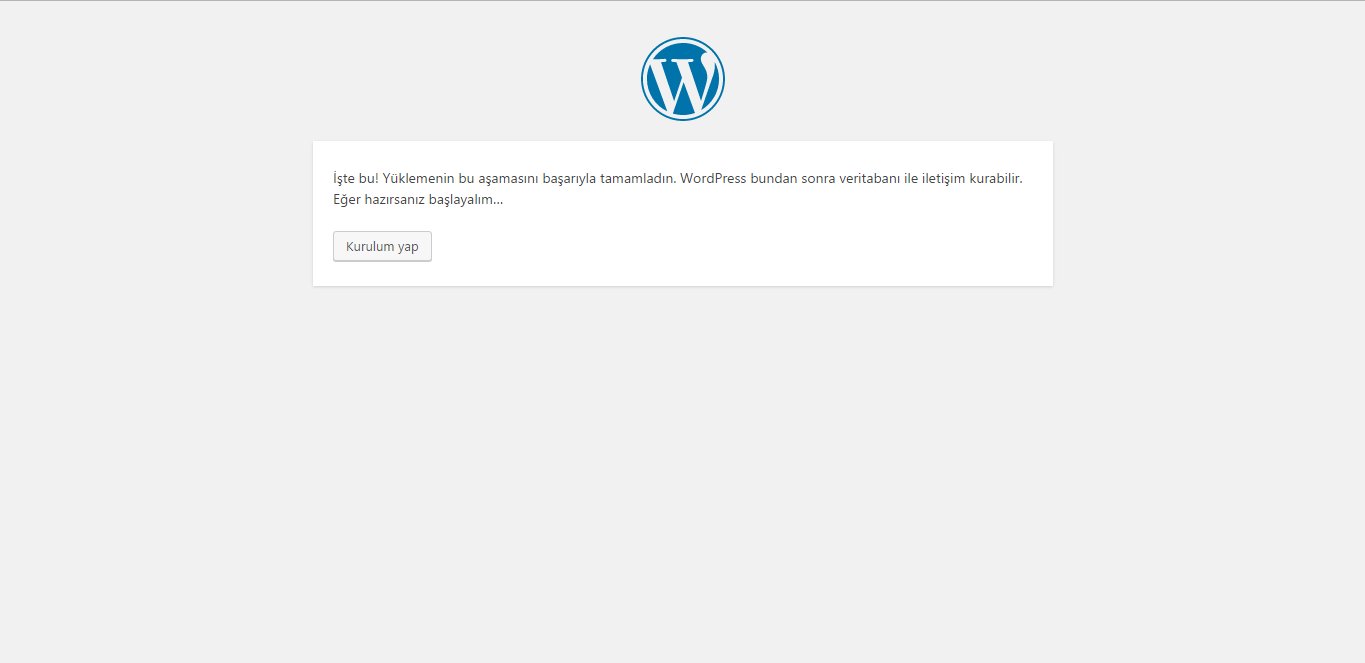Click the text "Eğer hazırsanız başlayalım…"

[418, 199]
